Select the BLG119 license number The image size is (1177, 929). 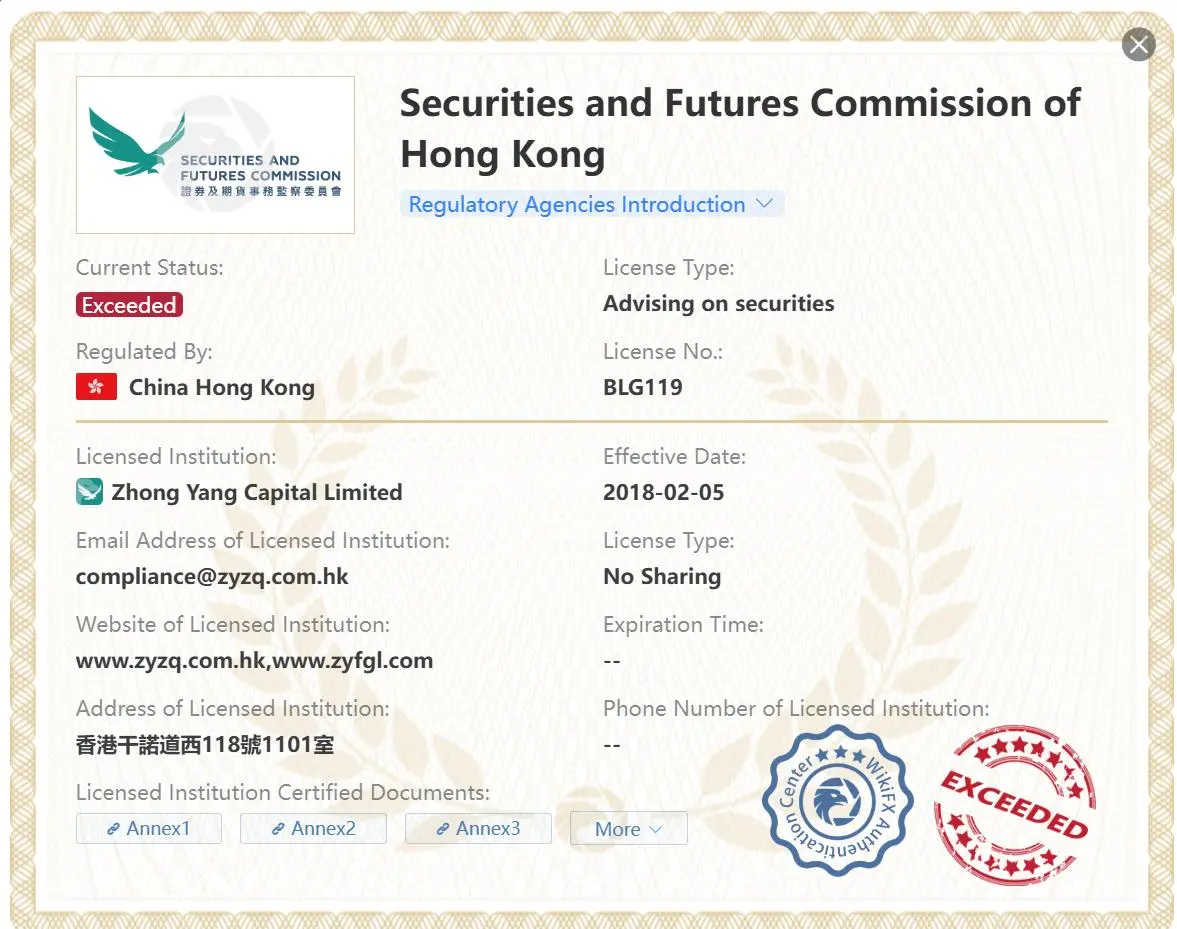pyautogui.click(x=643, y=387)
